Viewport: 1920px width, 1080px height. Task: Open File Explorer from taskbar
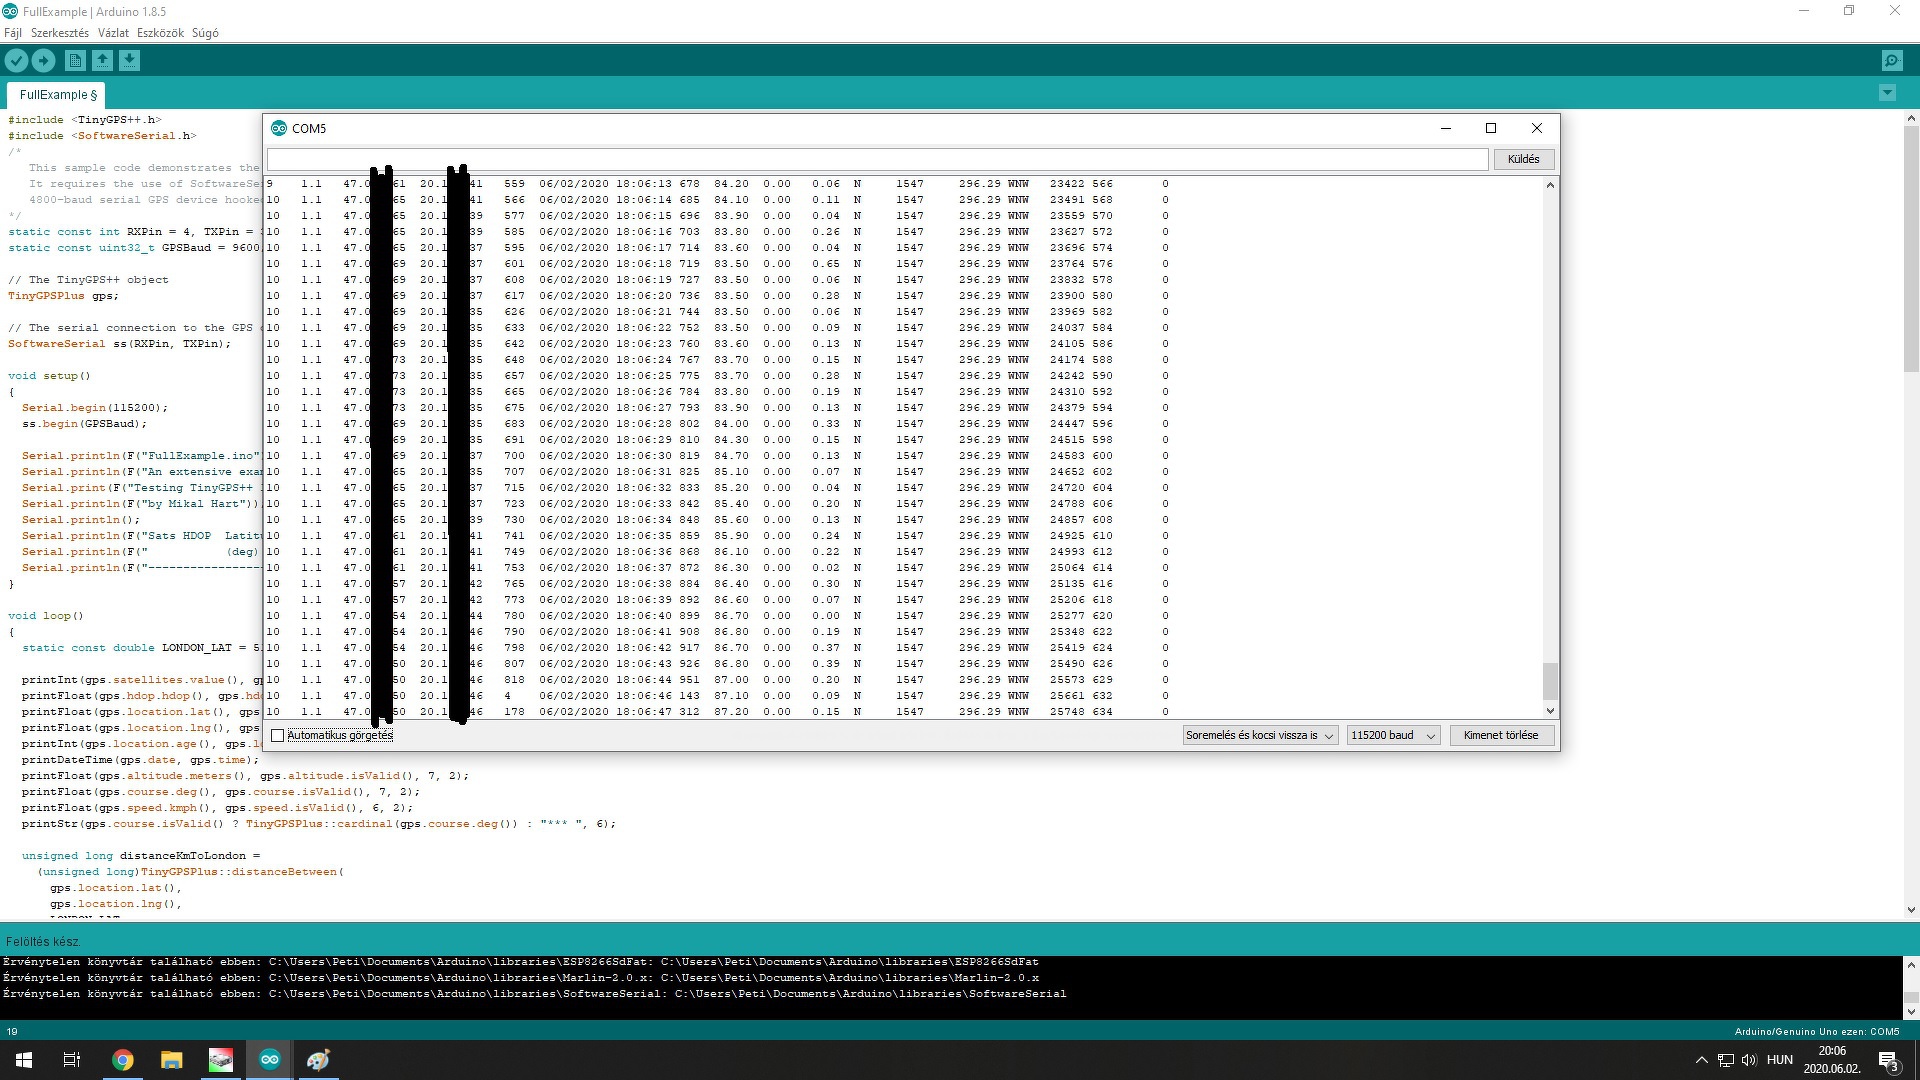point(172,1060)
